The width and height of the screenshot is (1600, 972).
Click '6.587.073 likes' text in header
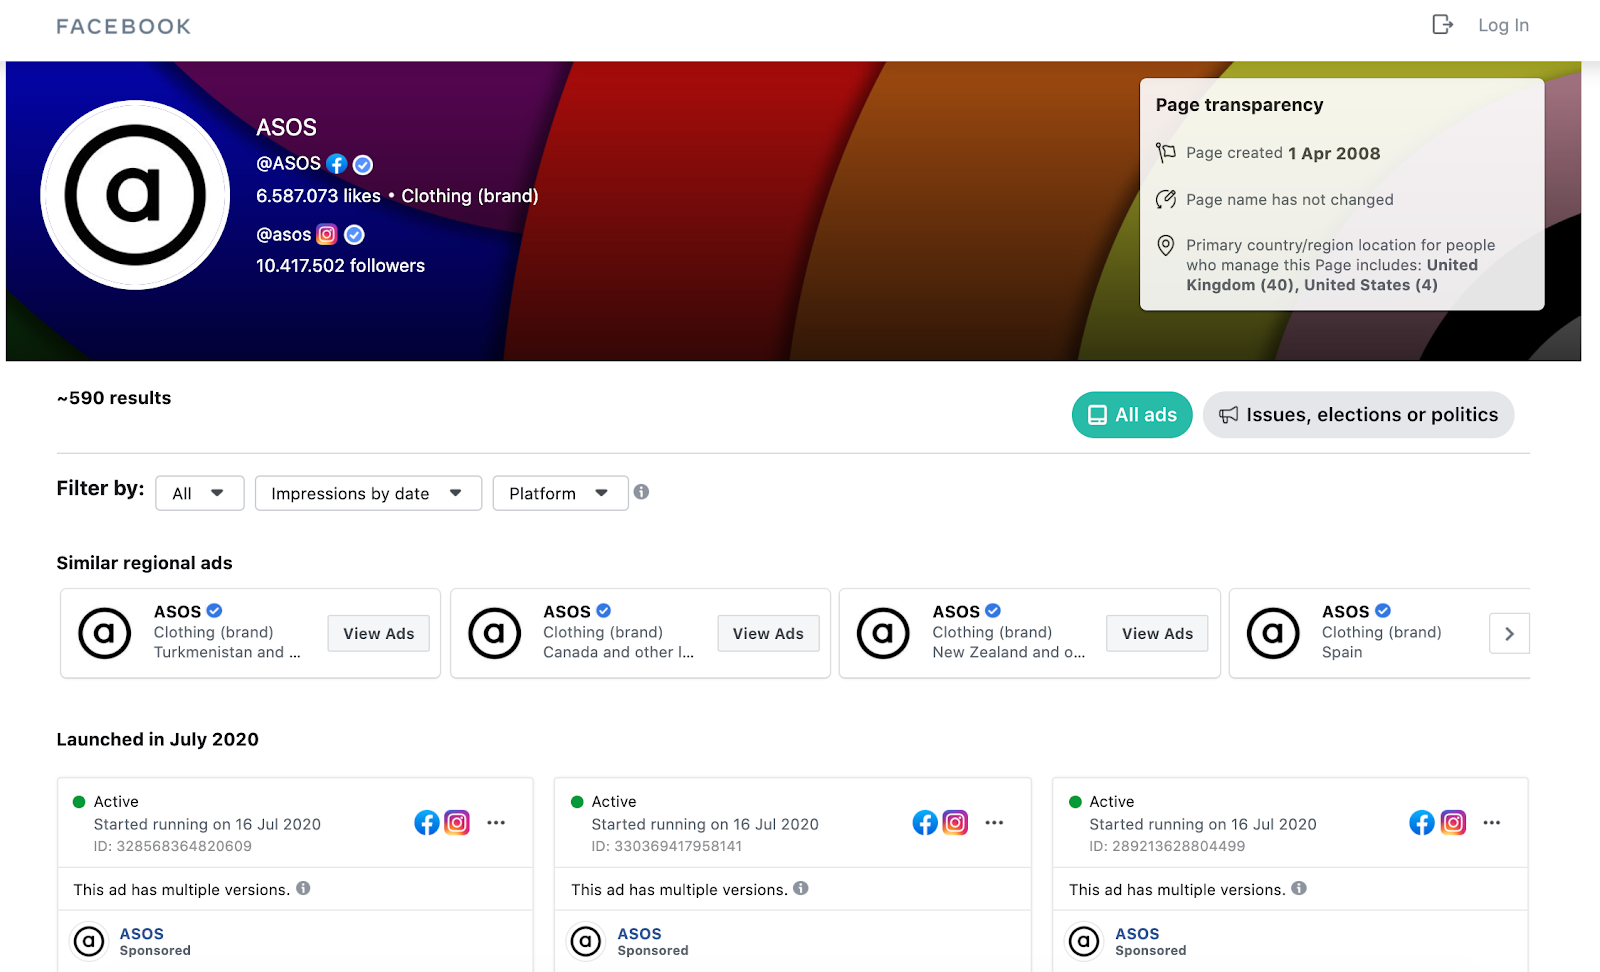(x=318, y=196)
